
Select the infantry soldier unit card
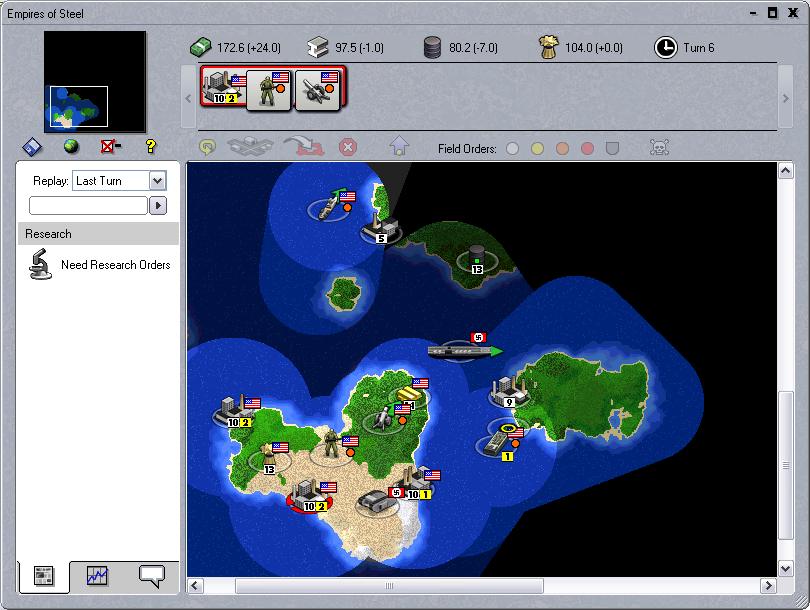[269, 88]
